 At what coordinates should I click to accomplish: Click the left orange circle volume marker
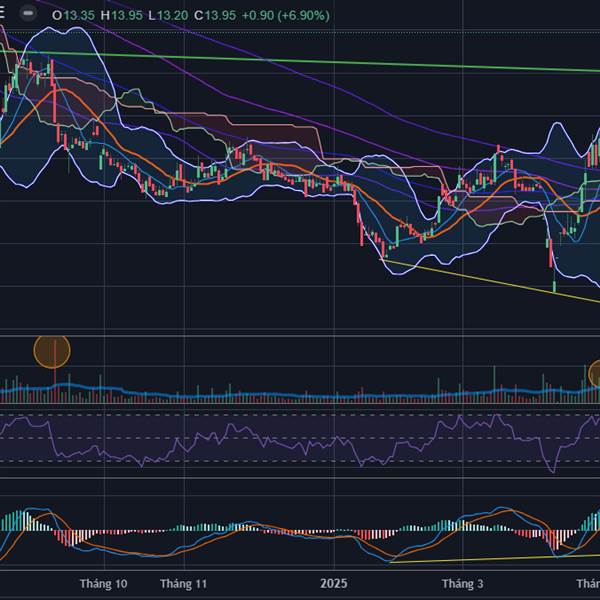pyautogui.click(x=52, y=351)
